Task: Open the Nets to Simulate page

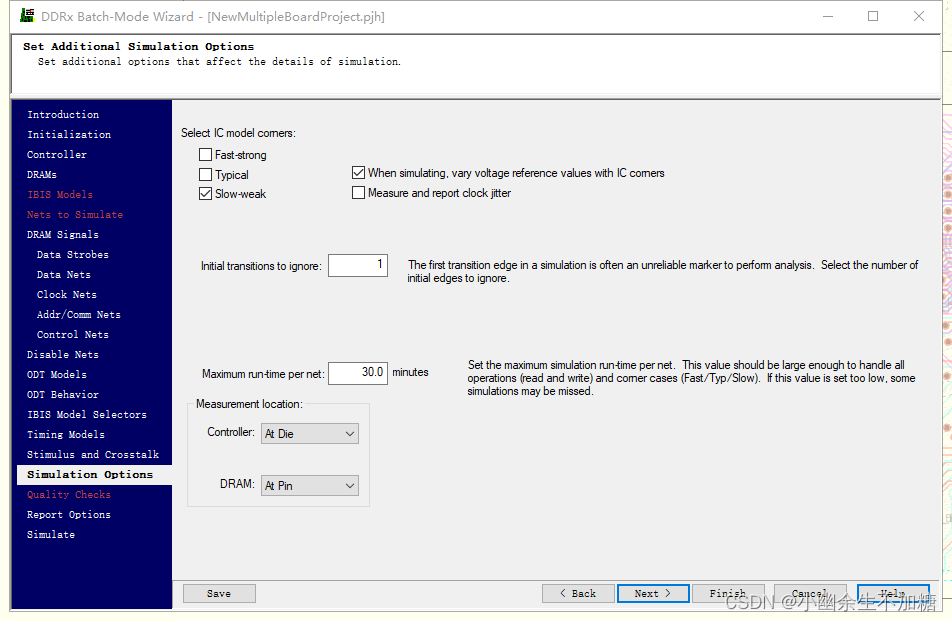Action: pos(75,215)
